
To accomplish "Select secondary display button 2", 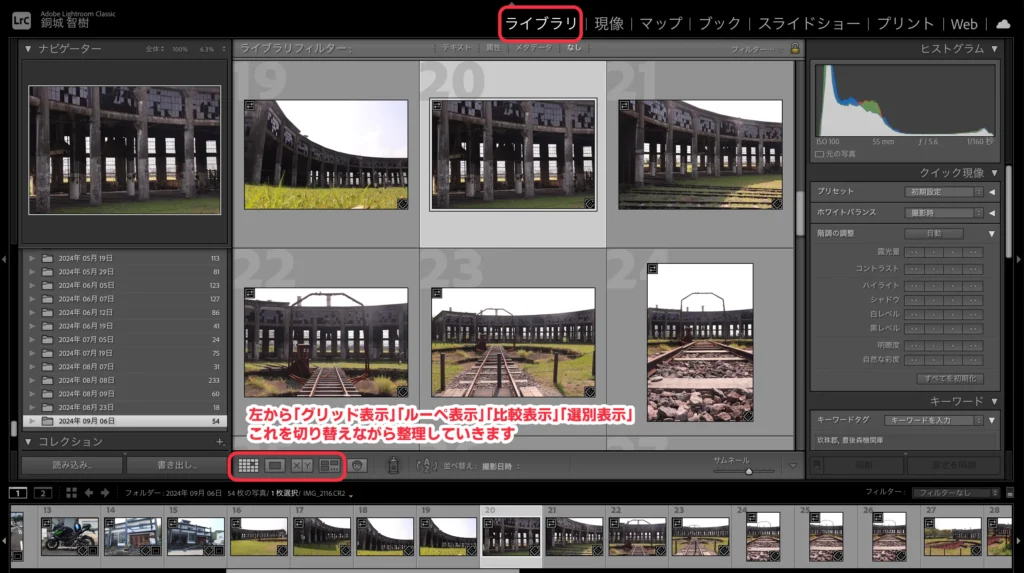I will [x=42, y=493].
